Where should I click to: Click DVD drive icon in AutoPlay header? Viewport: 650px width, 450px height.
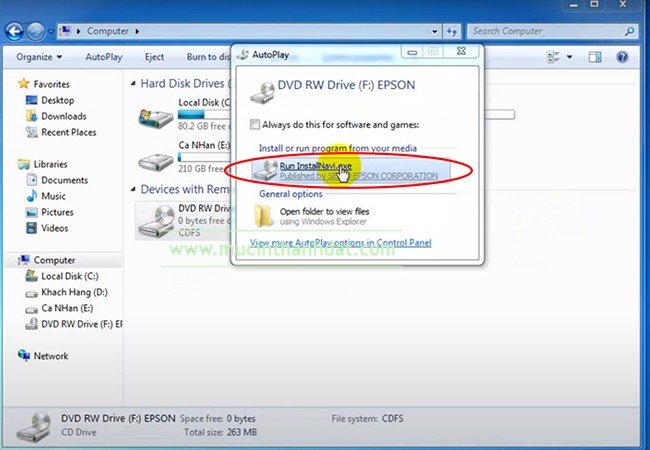point(262,92)
